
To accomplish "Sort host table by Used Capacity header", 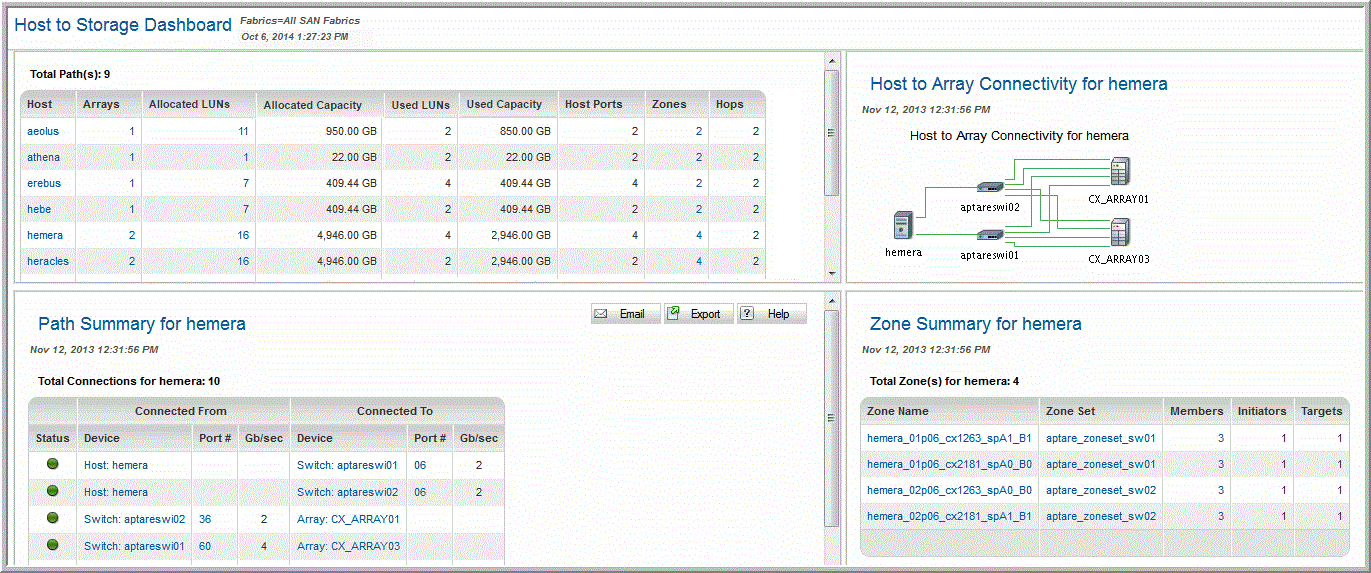I will [504, 104].
